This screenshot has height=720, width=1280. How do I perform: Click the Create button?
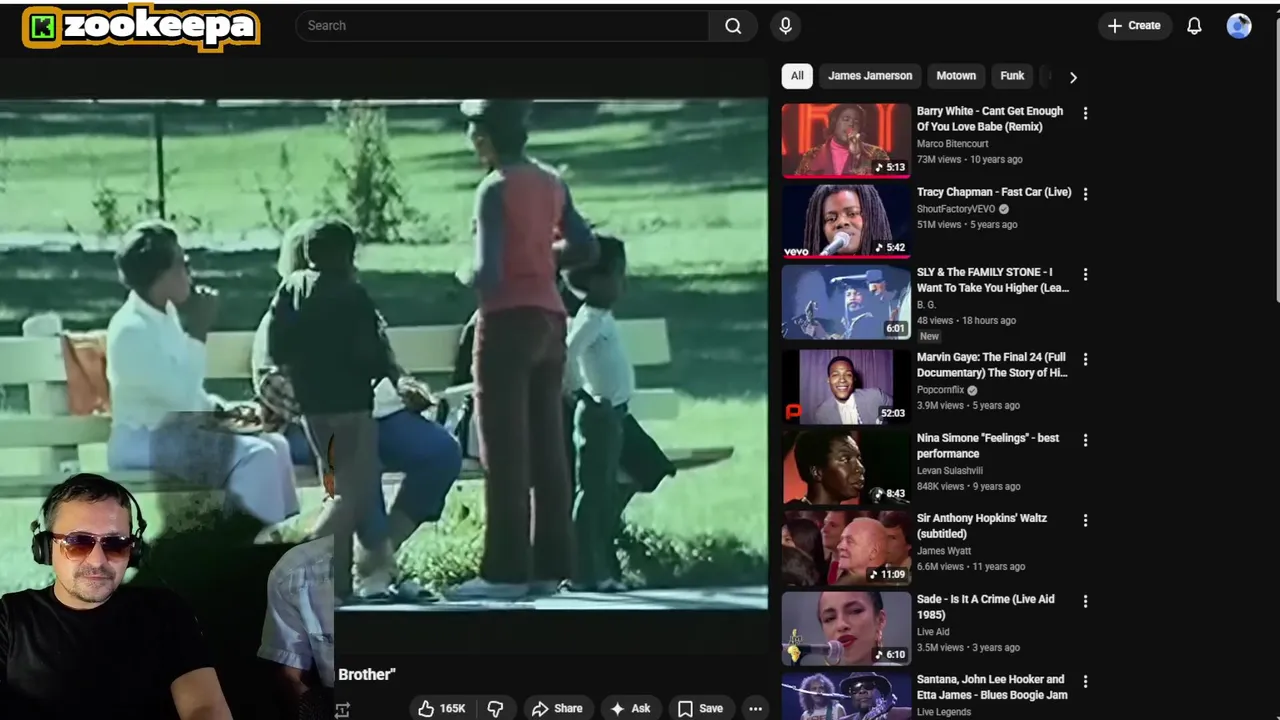(1134, 26)
